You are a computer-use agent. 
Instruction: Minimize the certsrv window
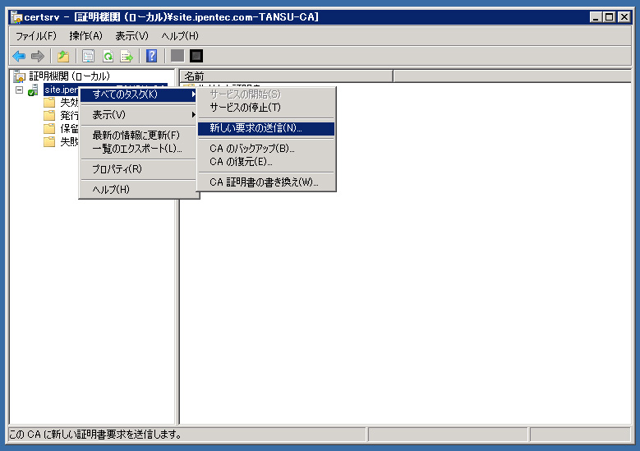click(x=596, y=17)
